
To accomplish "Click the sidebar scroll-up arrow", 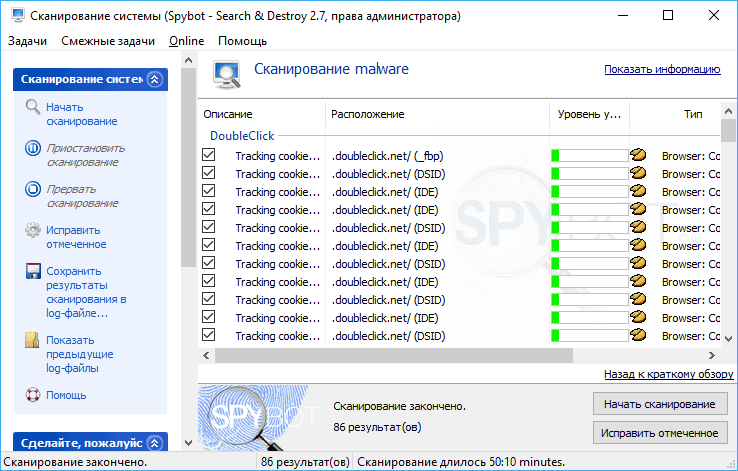I will tap(188, 60).
